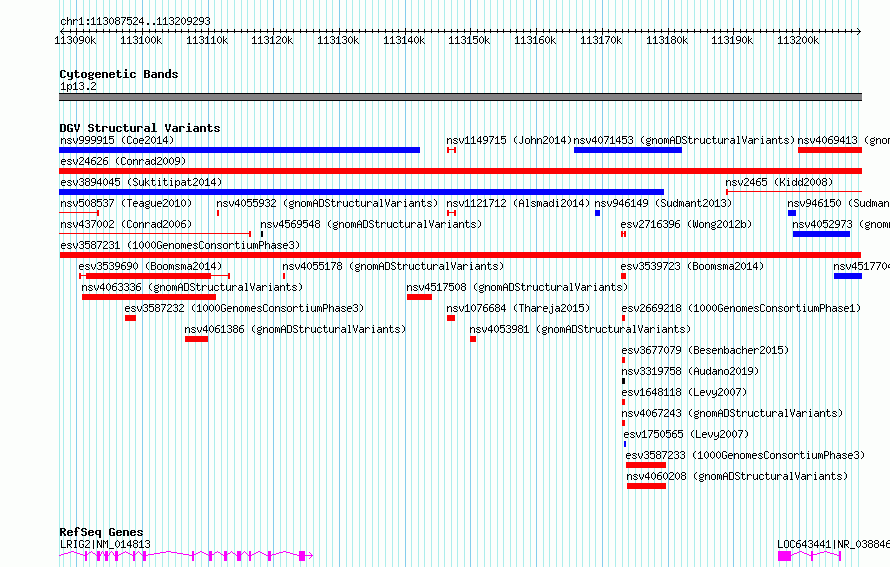Open the nsv2465 (Kidd2008) label
Viewport: 890px width, 567px height.
[779, 182]
